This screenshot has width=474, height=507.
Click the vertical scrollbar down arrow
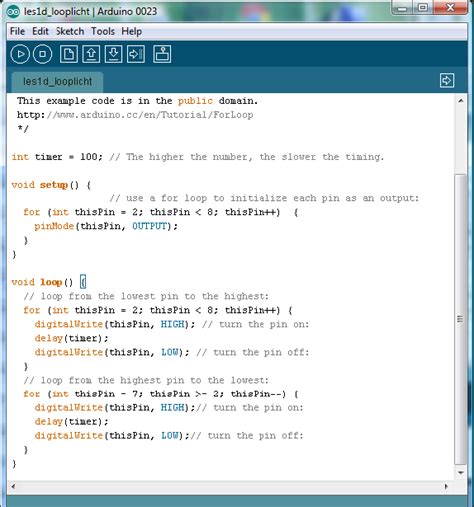(x=461, y=473)
